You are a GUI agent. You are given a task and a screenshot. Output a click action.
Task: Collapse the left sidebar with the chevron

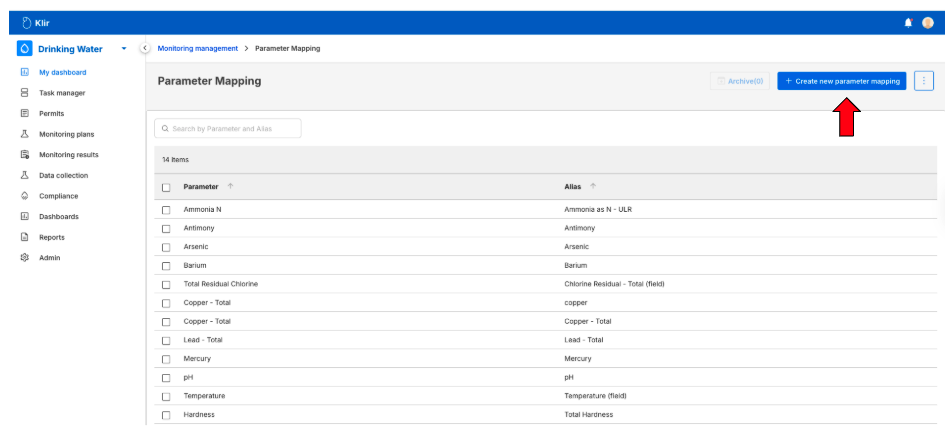click(x=147, y=49)
